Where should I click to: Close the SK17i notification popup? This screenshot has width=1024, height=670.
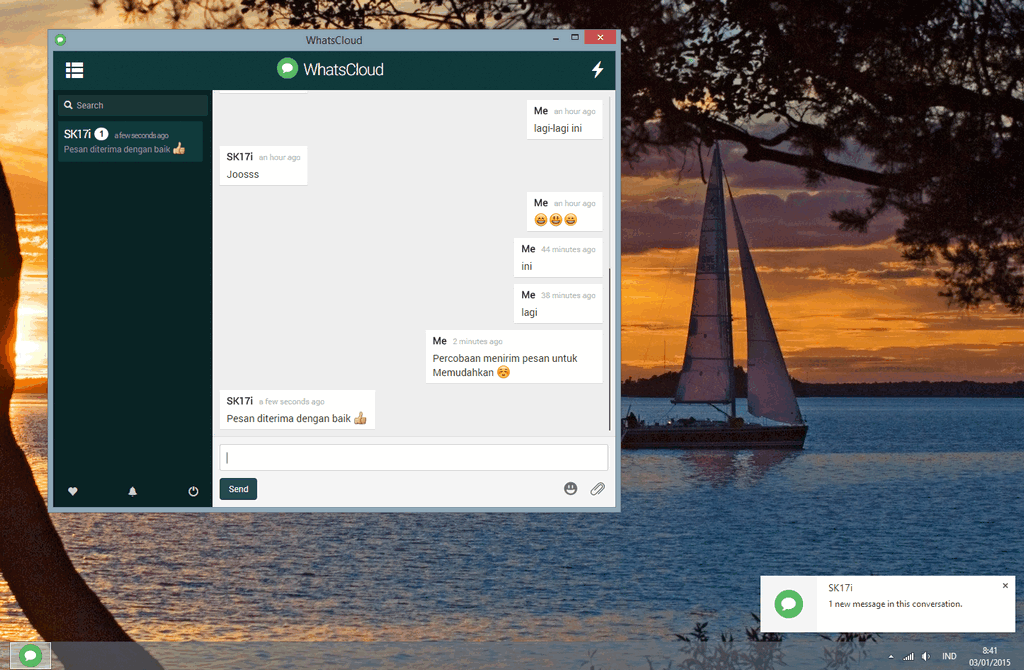point(1005,586)
